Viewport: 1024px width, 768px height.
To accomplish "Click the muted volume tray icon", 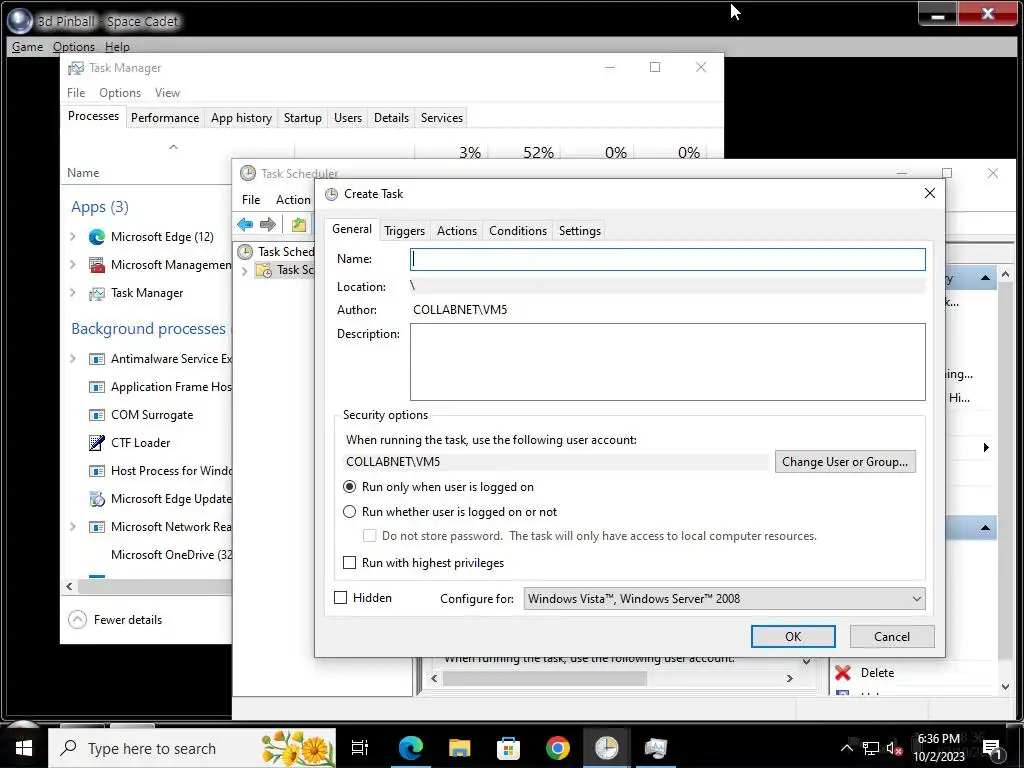I will tap(893, 748).
